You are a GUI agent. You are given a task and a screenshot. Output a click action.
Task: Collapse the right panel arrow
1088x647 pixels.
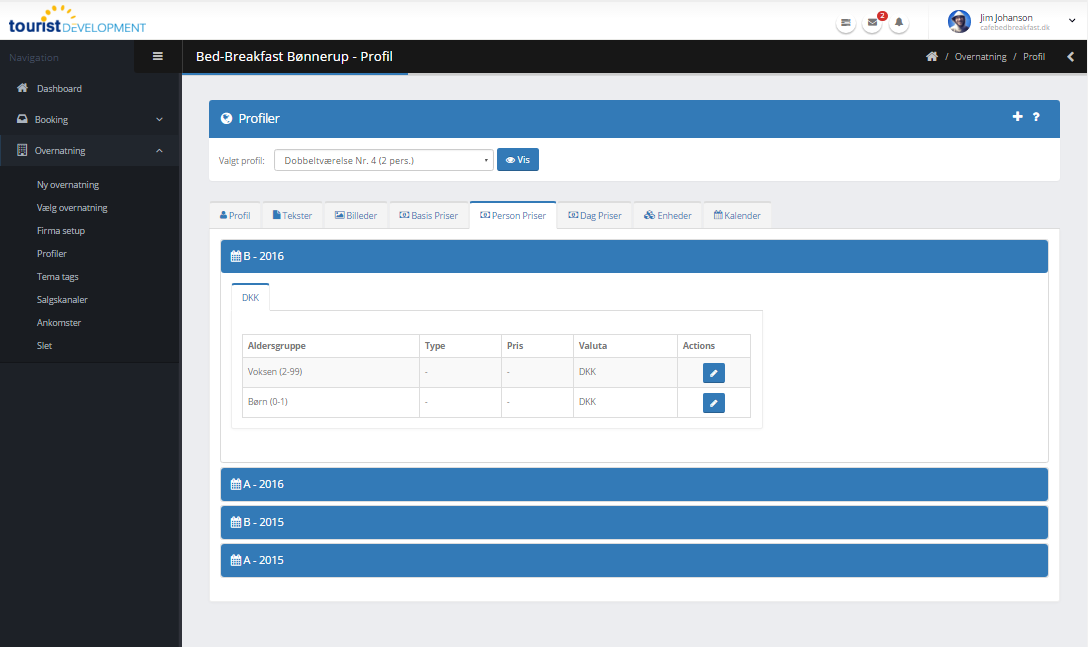click(x=1070, y=57)
